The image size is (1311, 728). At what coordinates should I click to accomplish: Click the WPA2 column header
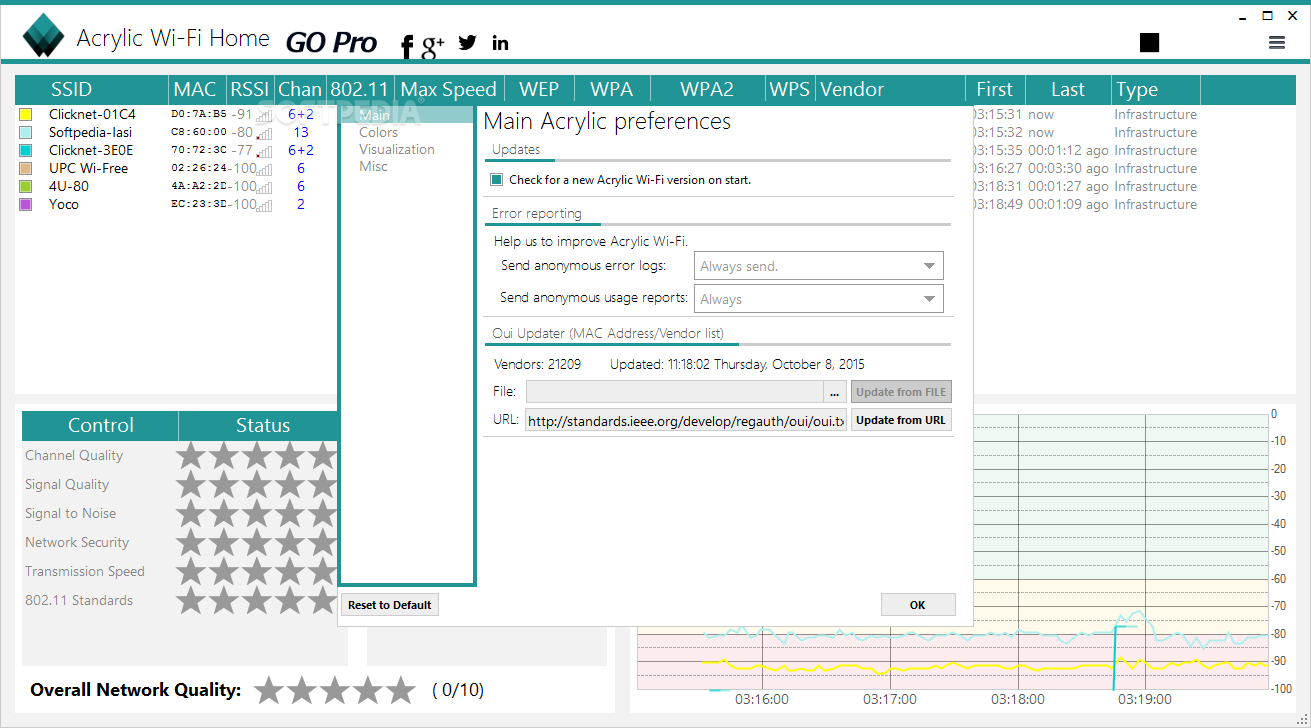click(707, 89)
